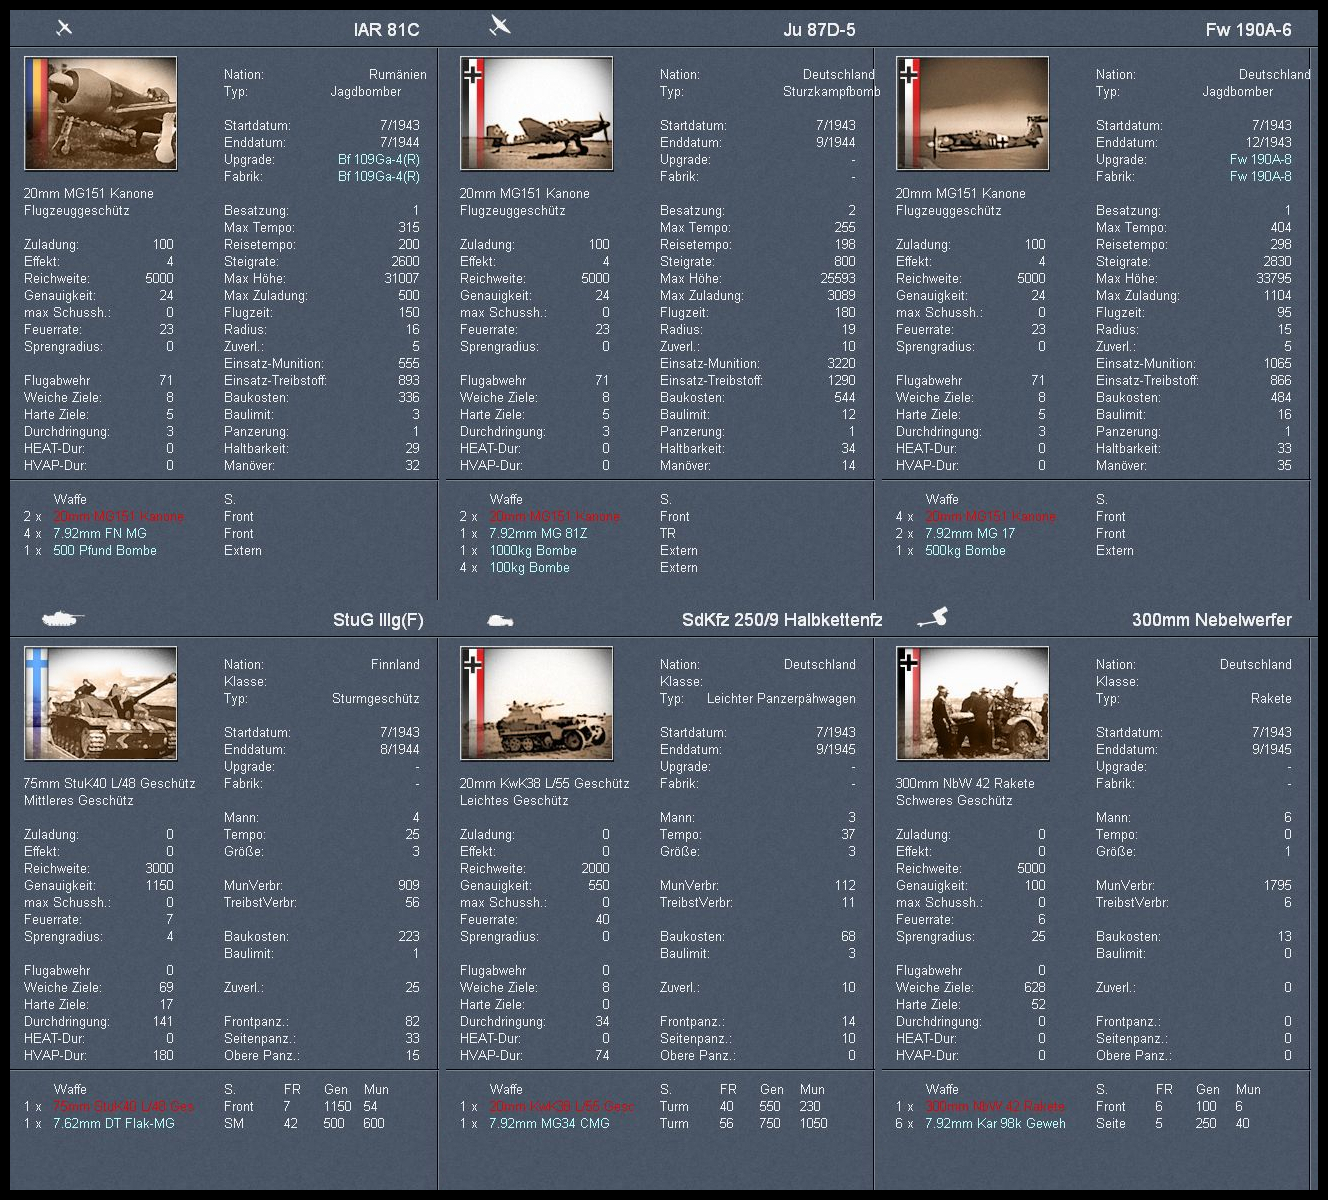
Task: Click the SdKfz 250/9 Halbkettenfz title
Action: click(x=782, y=620)
